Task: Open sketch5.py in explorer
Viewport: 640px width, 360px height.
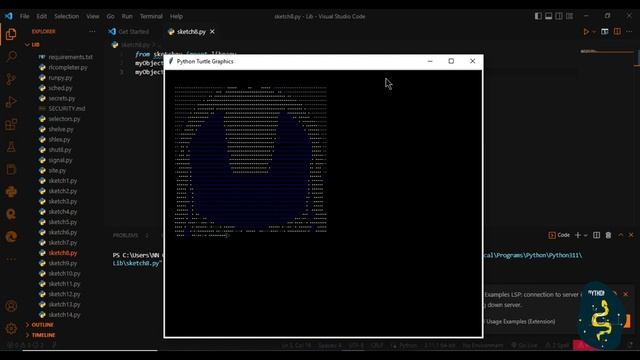Action: click(x=62, y=222)
